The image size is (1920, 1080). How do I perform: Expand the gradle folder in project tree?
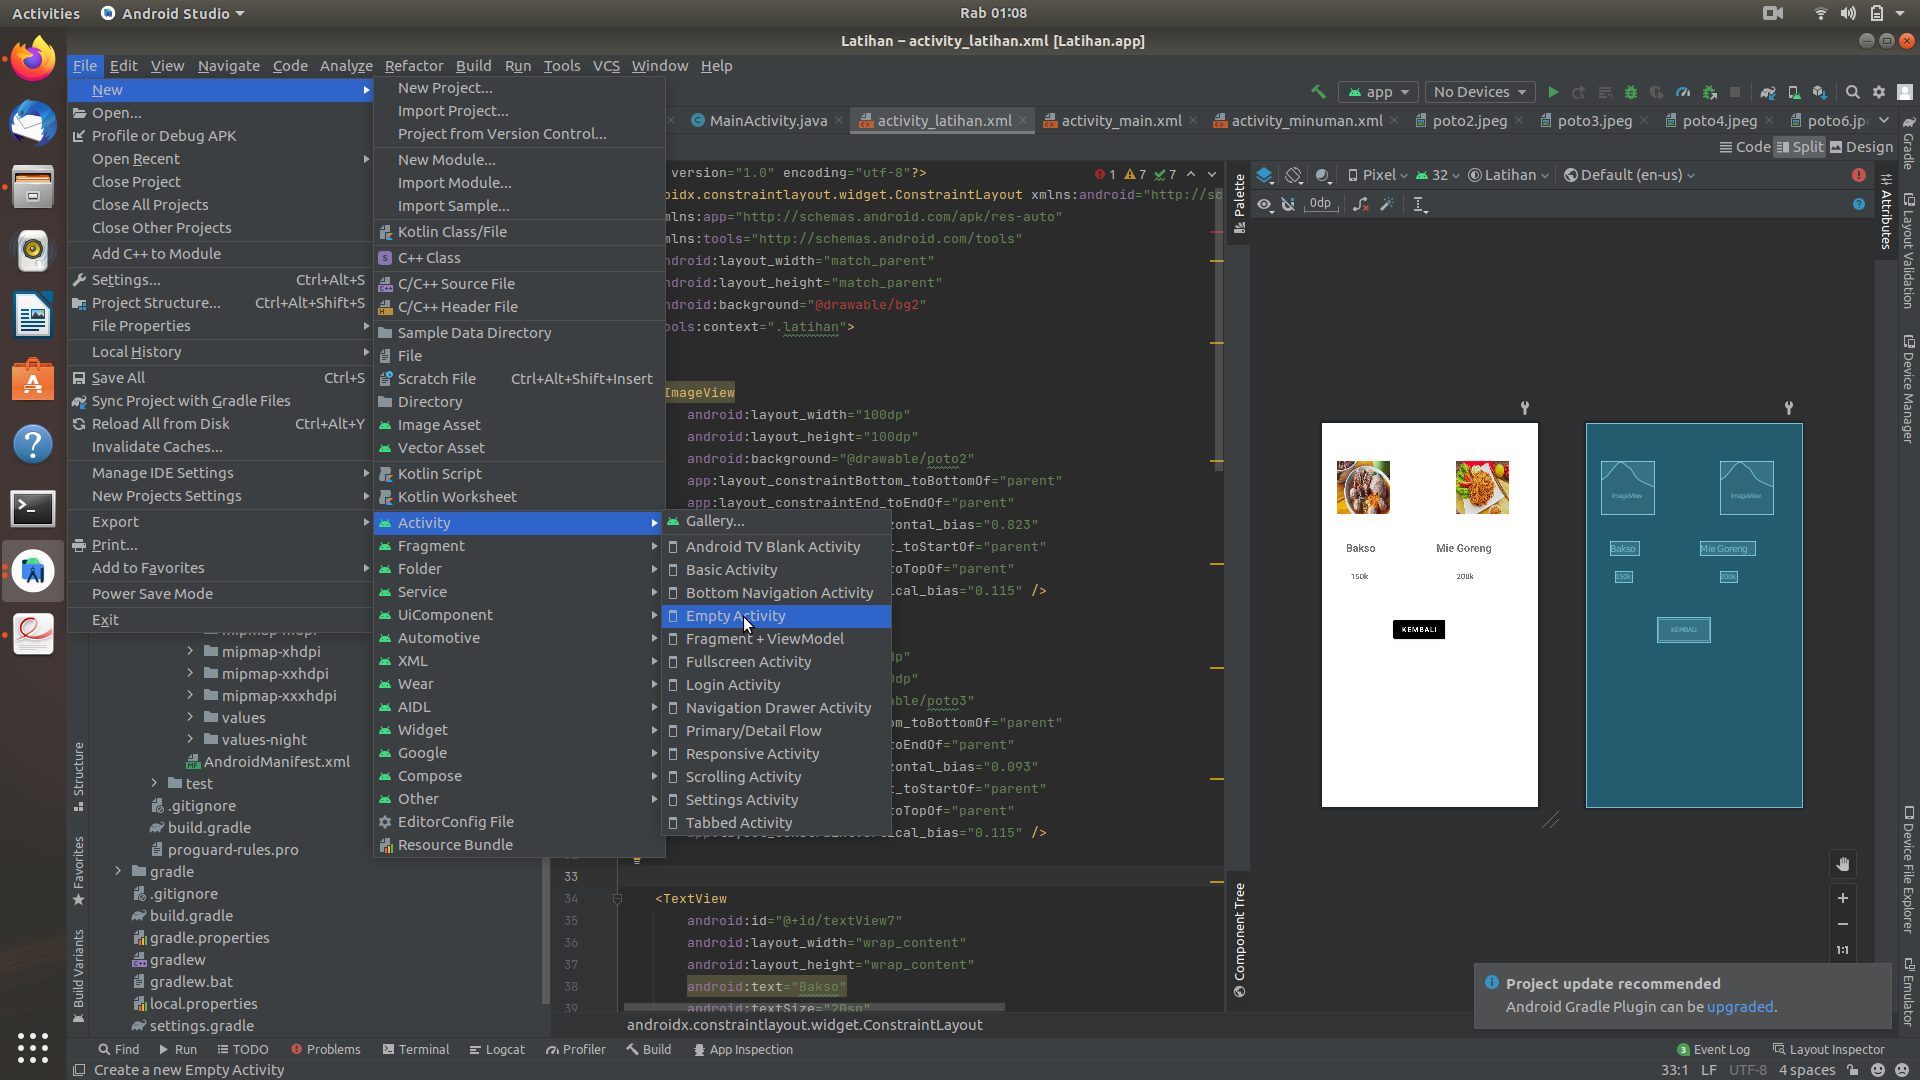pyautogui.click(x=118, y=872)
